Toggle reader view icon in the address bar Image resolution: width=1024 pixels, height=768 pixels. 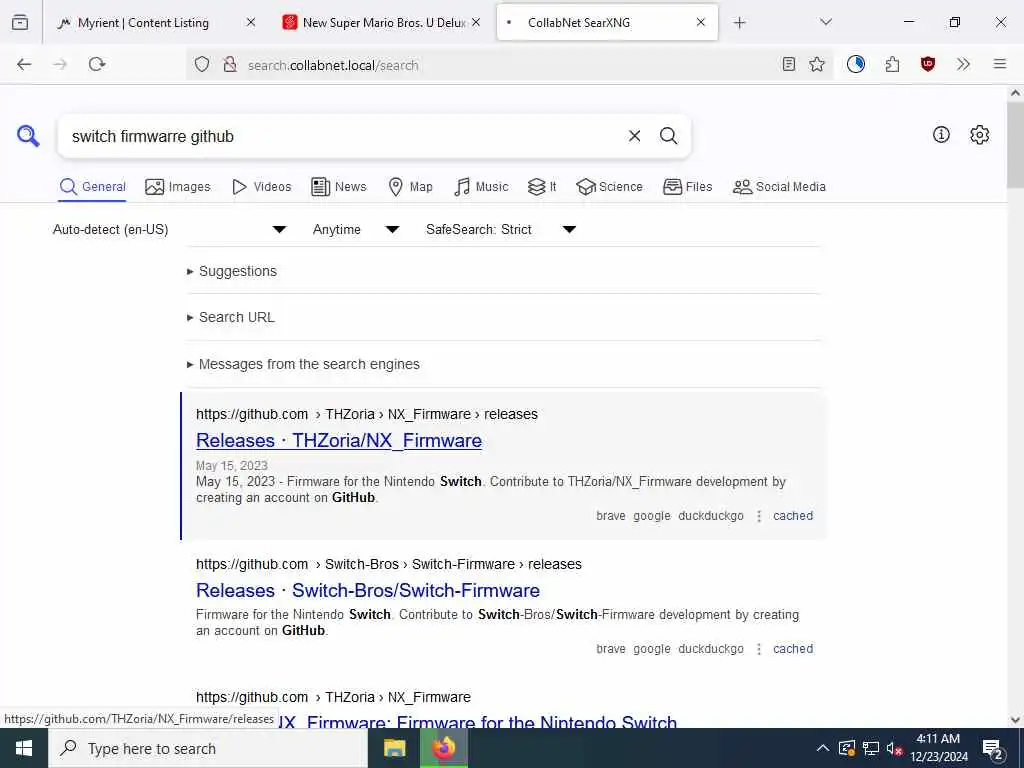(x=789, y=64)
